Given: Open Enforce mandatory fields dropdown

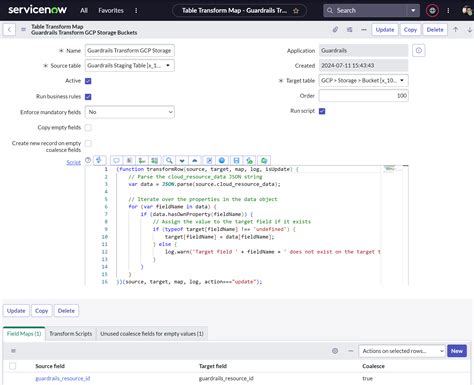Looking at the screenshot, I should (x=130, y=112).
